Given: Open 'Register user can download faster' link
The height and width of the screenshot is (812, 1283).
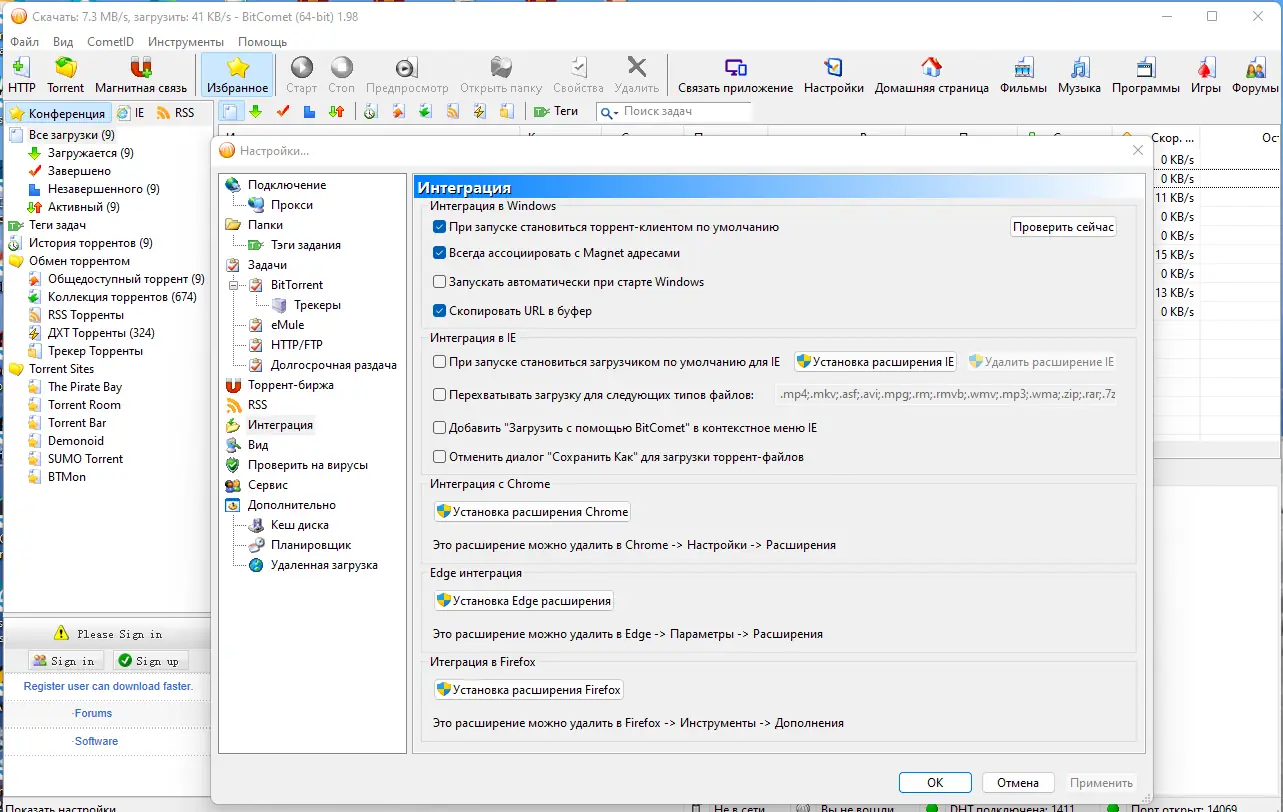Looking at the screenshot, I should click(x=108, y=687).
